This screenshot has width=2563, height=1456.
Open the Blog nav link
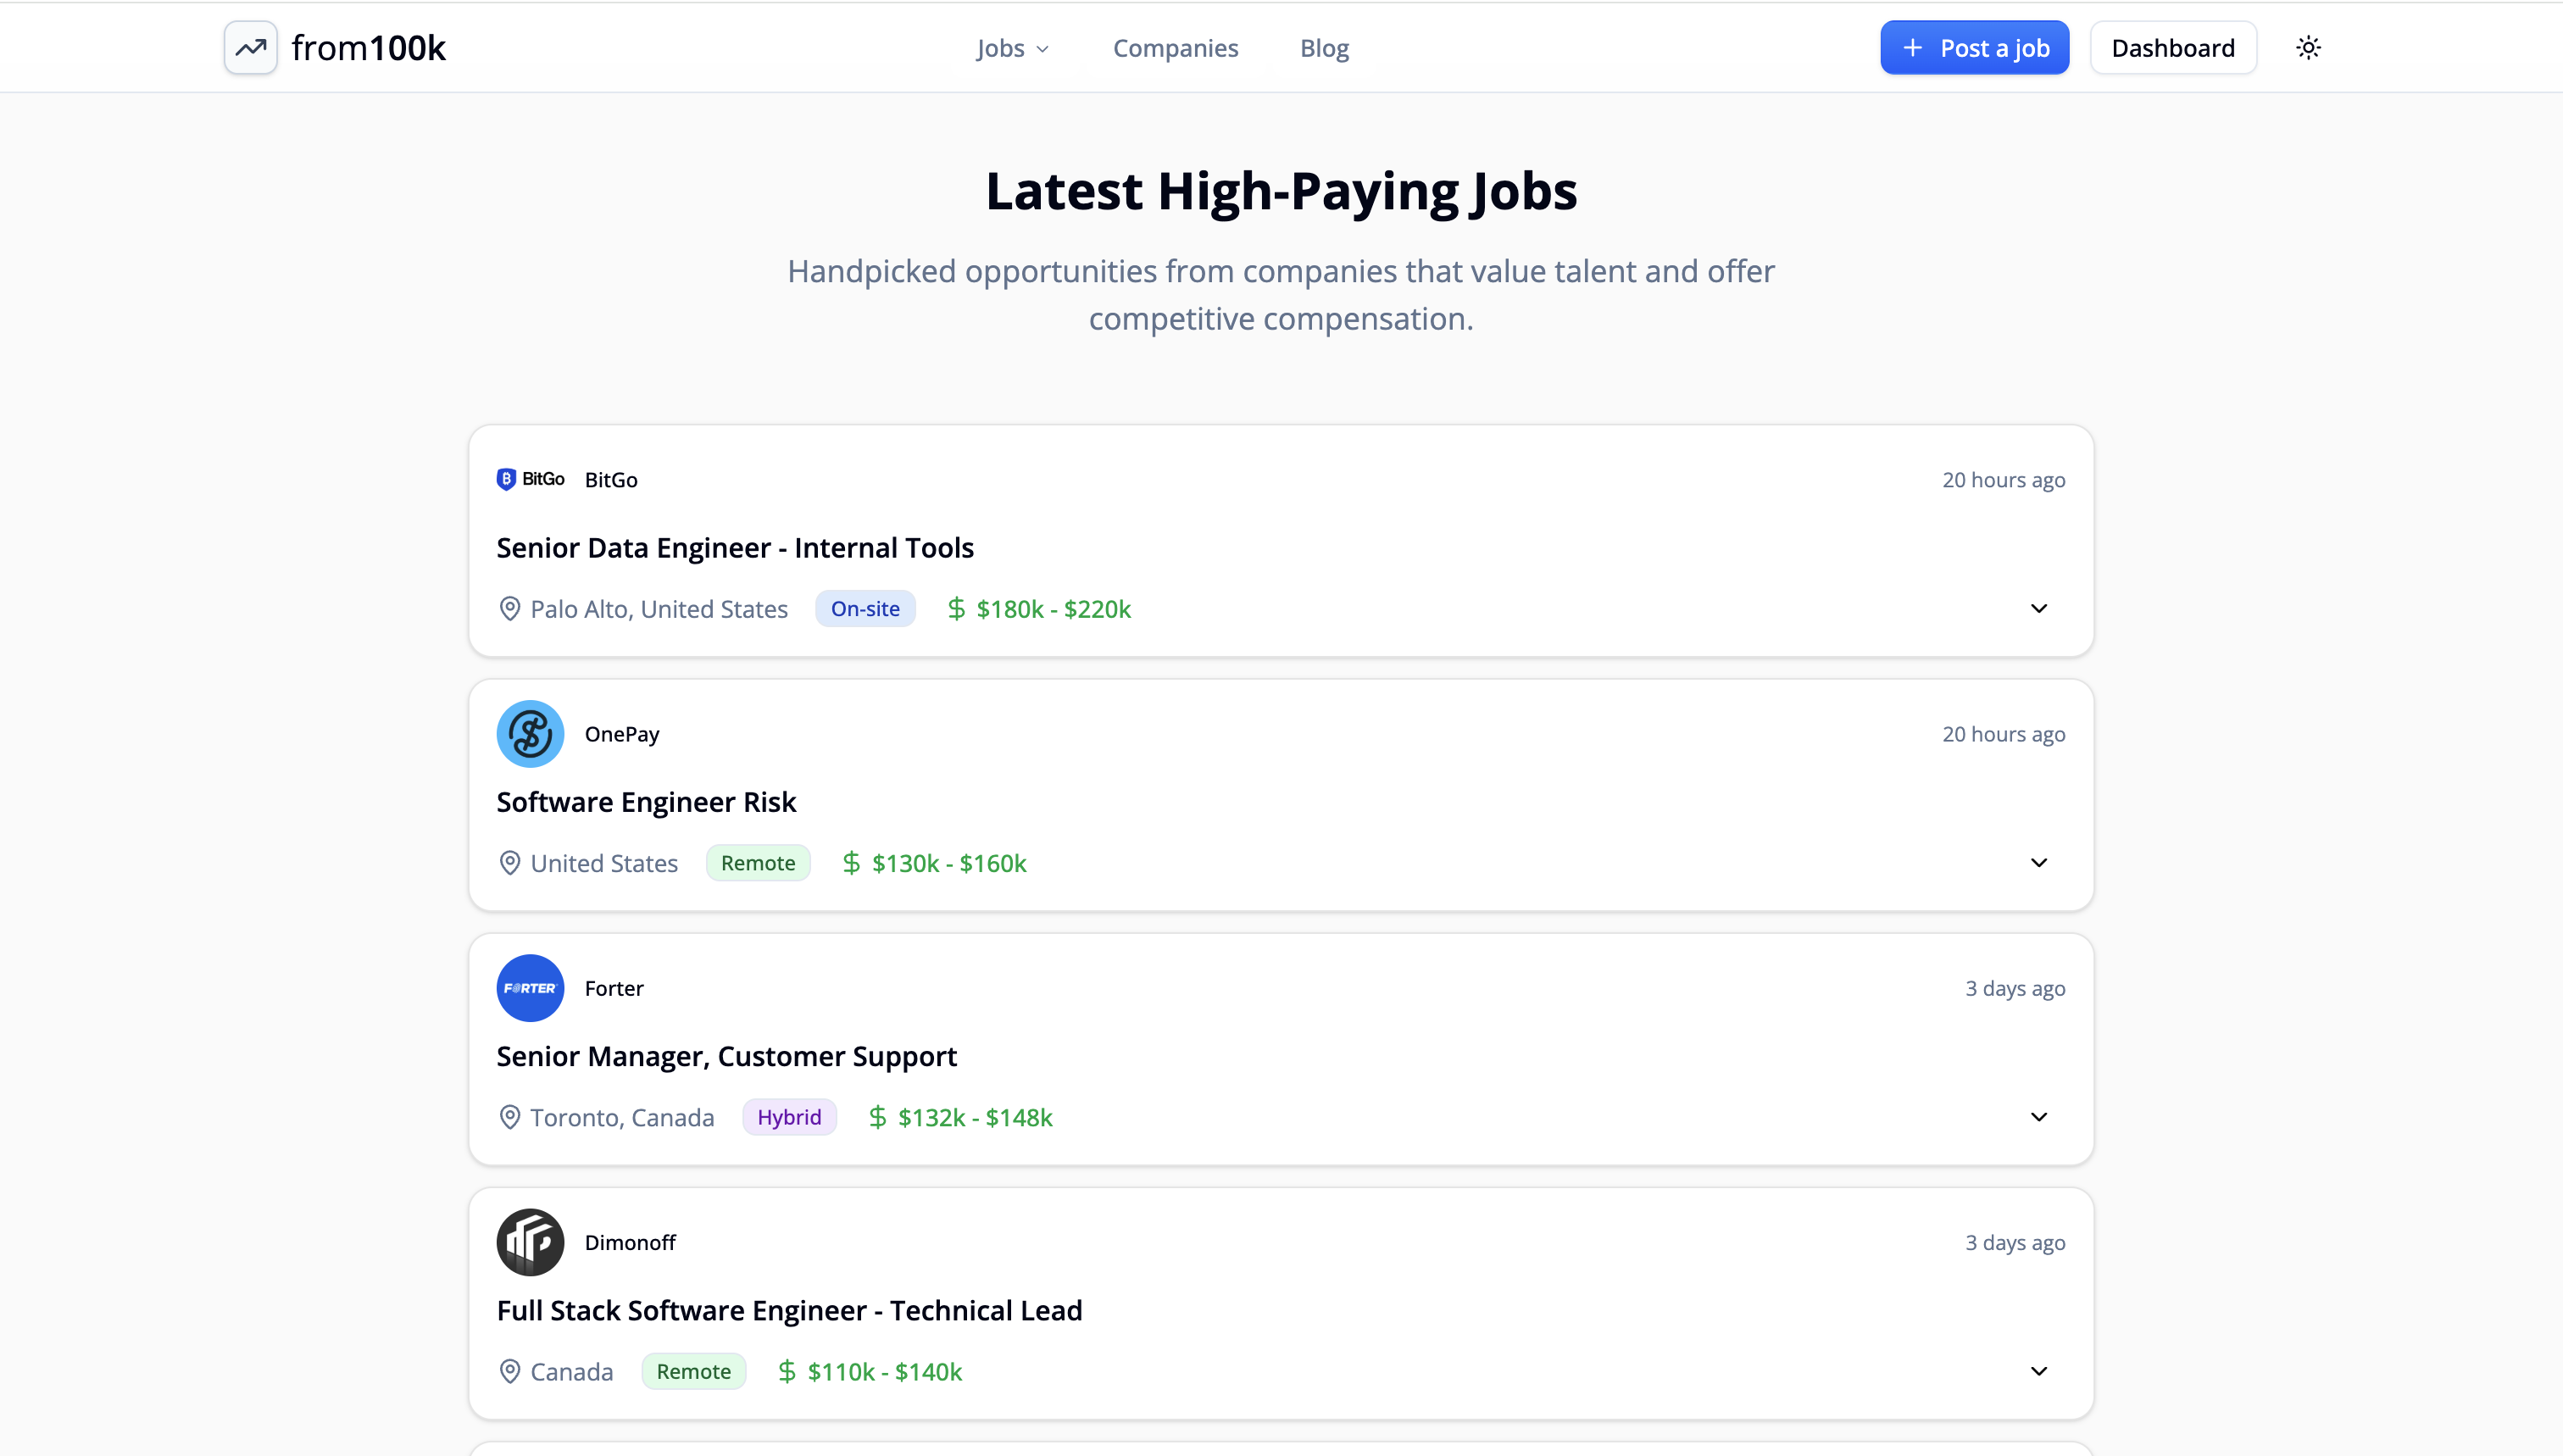[1324, 48]
